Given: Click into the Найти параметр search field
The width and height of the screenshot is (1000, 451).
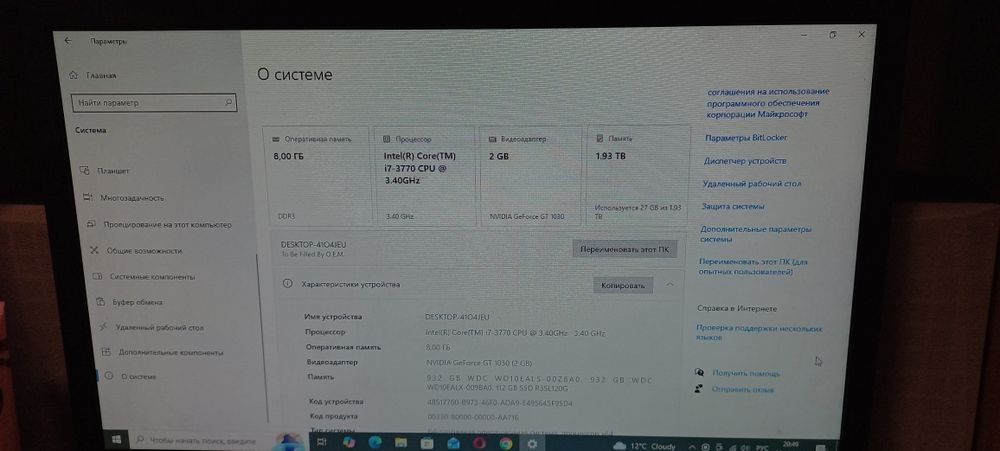Looking at the screenshot, I should (154, 102).
